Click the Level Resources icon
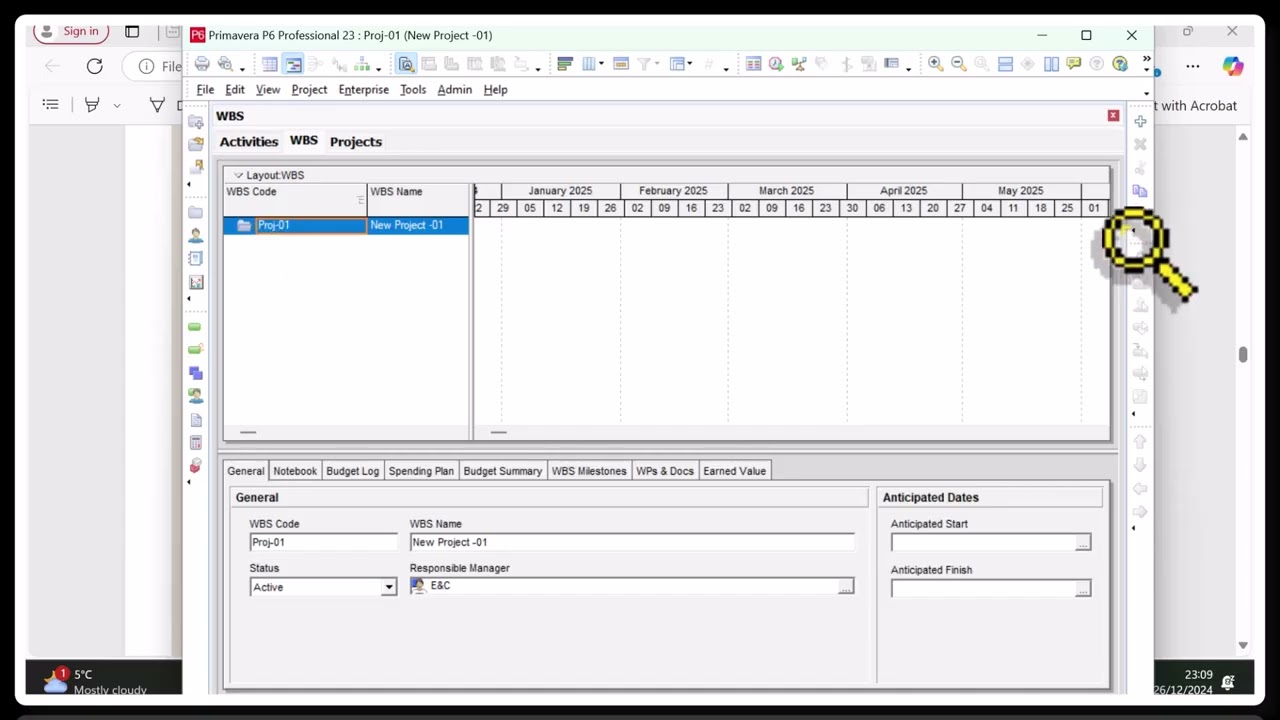This screenshot has width=1280, height=720. coord(799,64)
